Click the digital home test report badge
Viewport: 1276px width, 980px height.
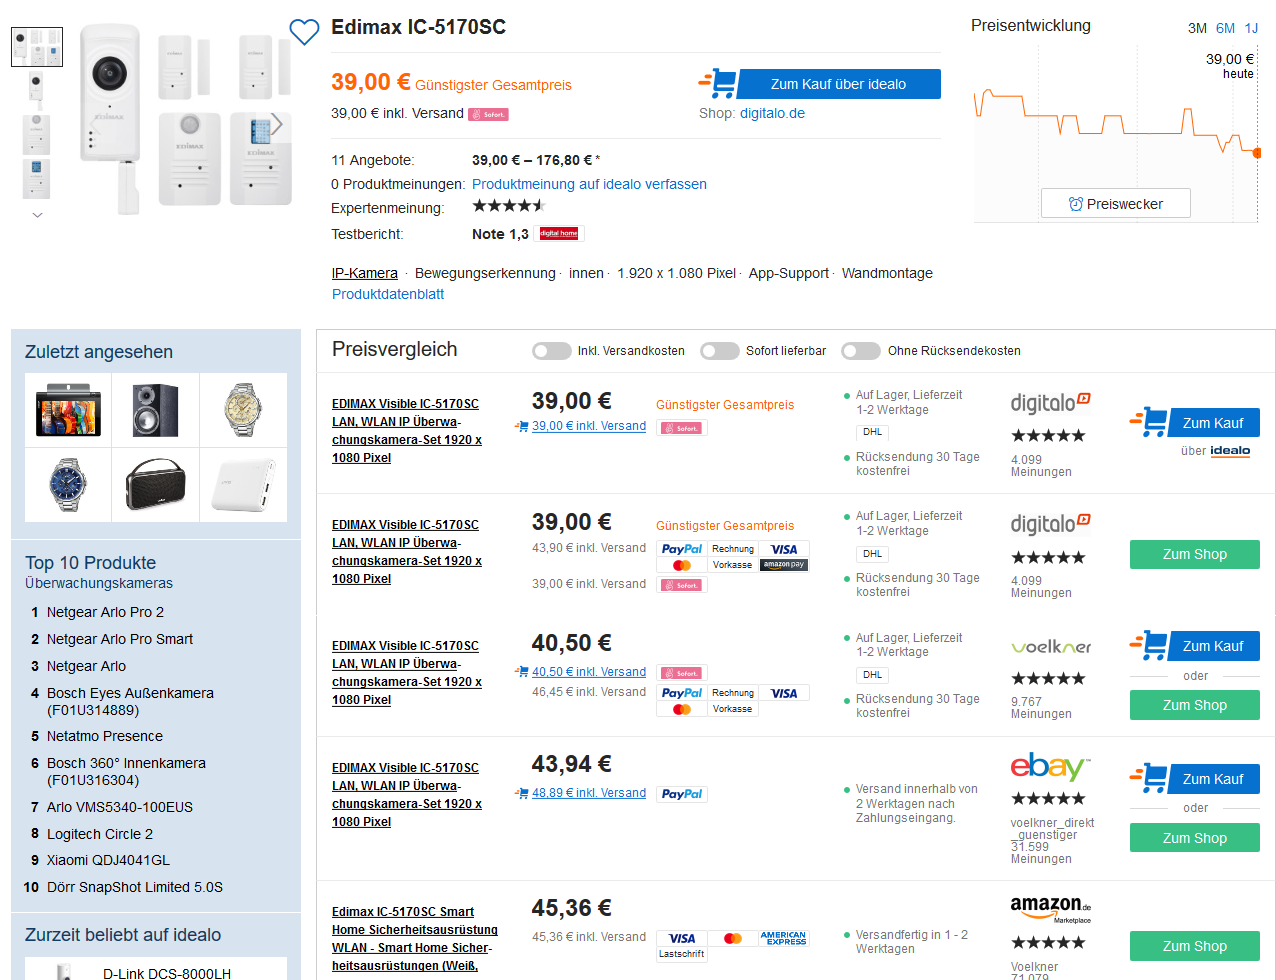coord(559,234)
